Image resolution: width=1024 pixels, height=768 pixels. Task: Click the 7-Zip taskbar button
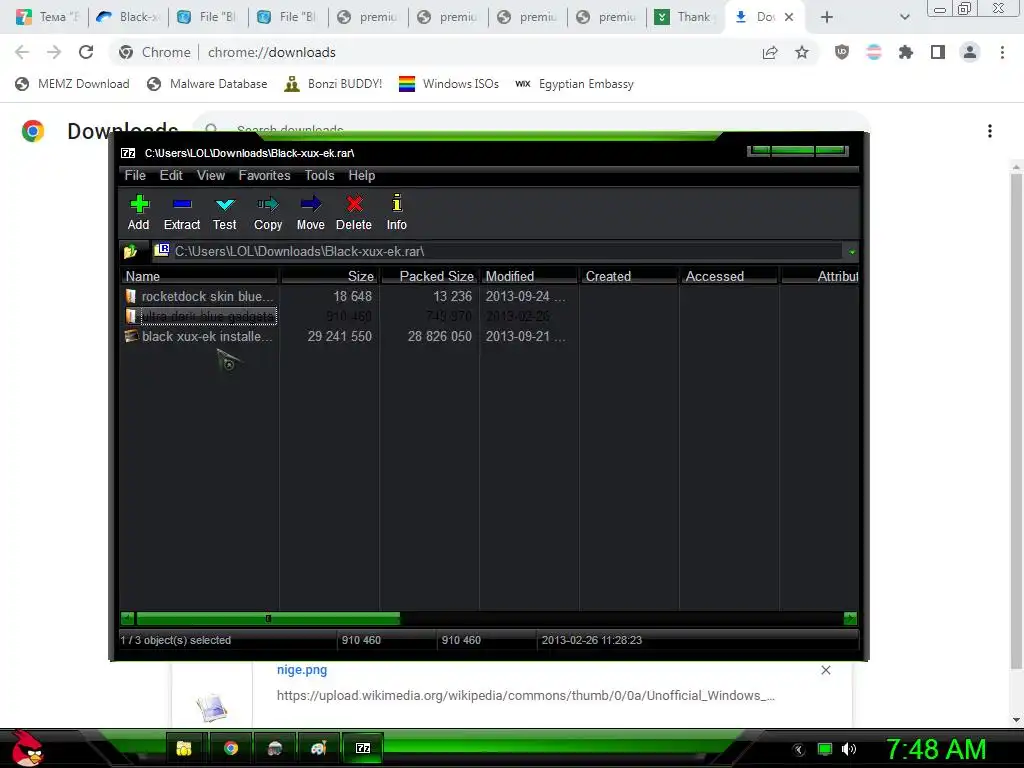click(x=362, y=748)
